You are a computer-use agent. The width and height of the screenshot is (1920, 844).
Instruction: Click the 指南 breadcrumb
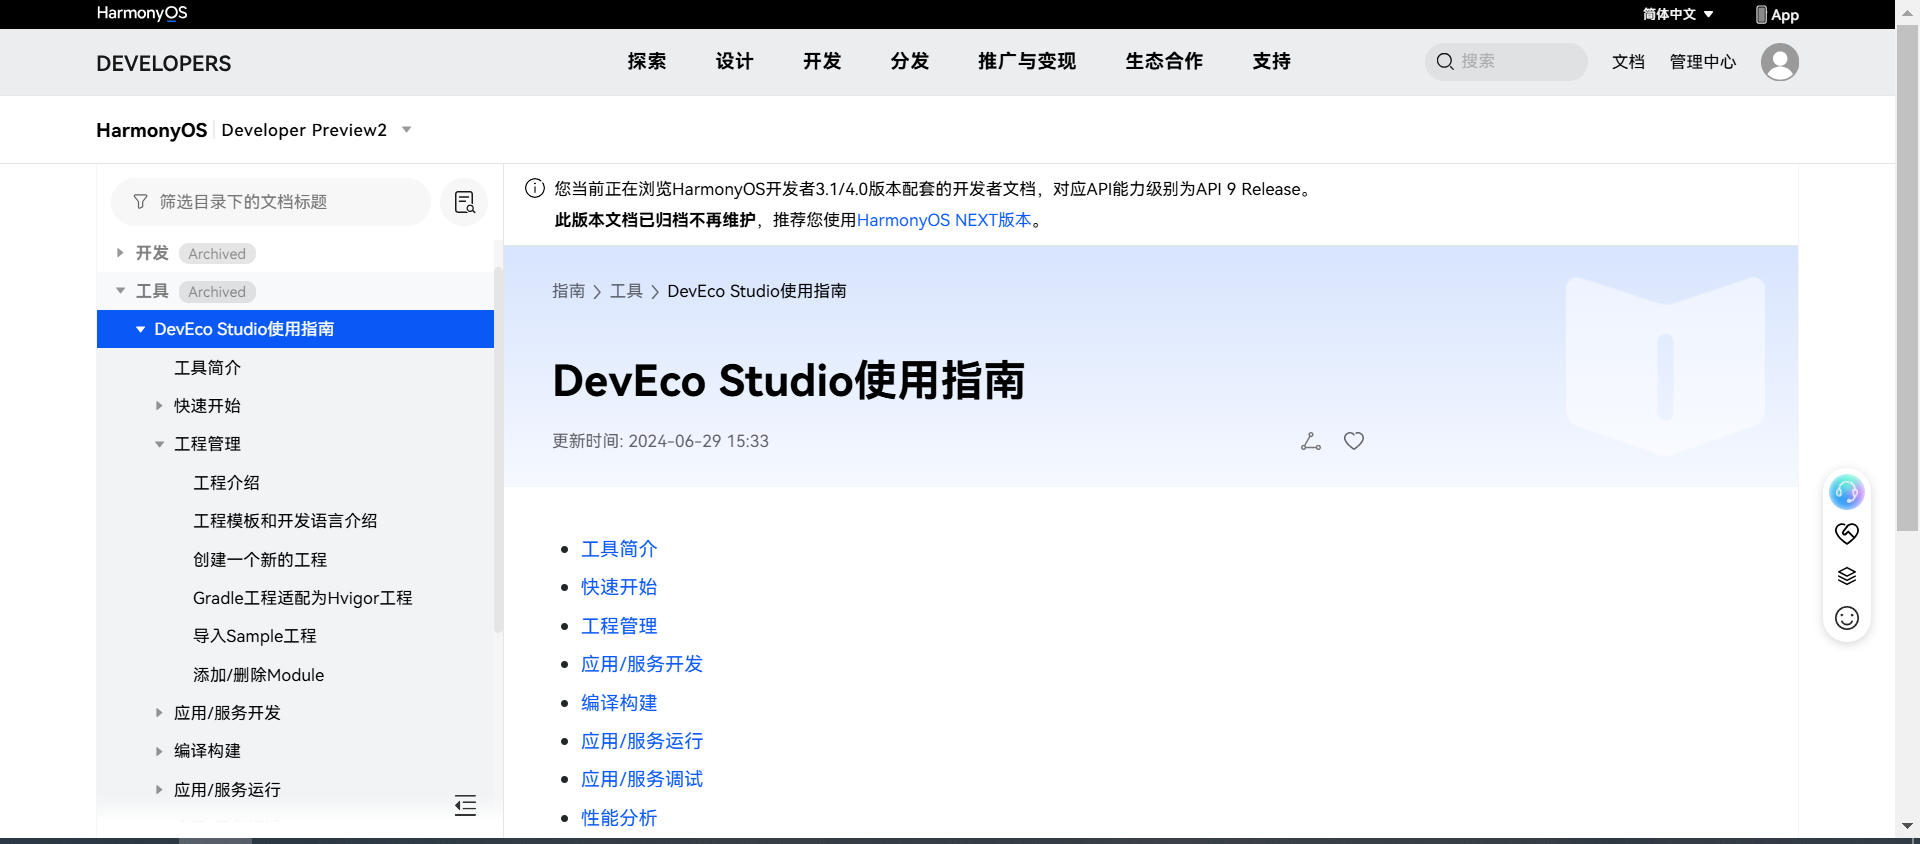[x=568, y=291]
